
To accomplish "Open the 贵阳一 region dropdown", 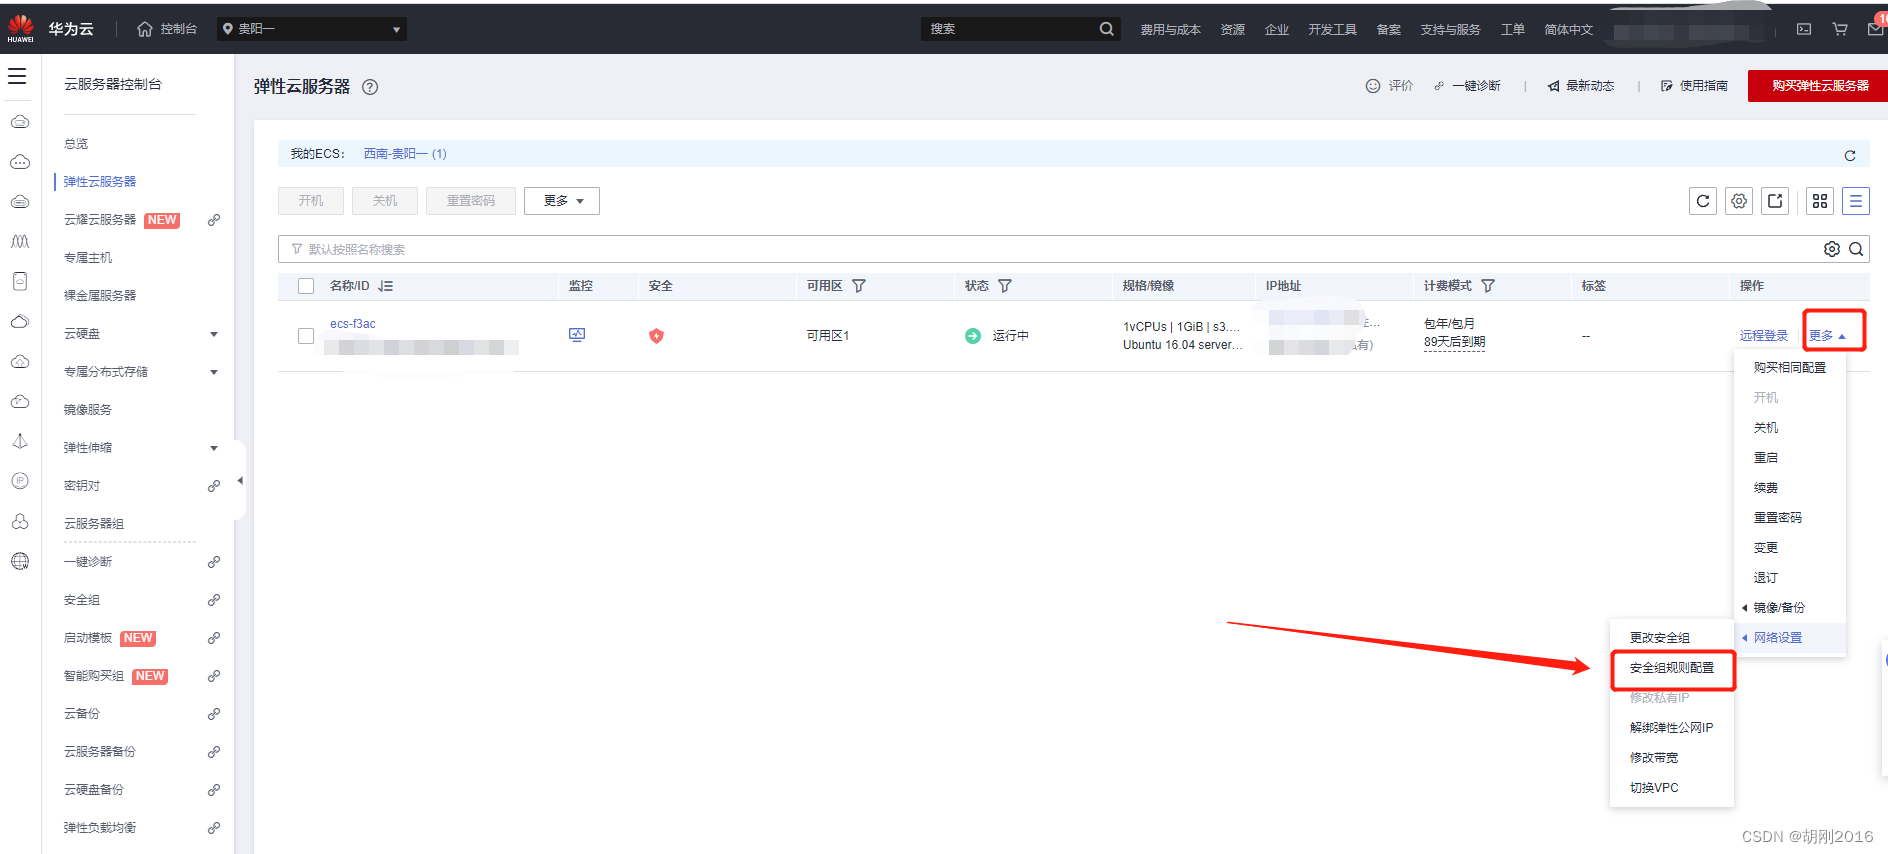I will coord(312,29).
